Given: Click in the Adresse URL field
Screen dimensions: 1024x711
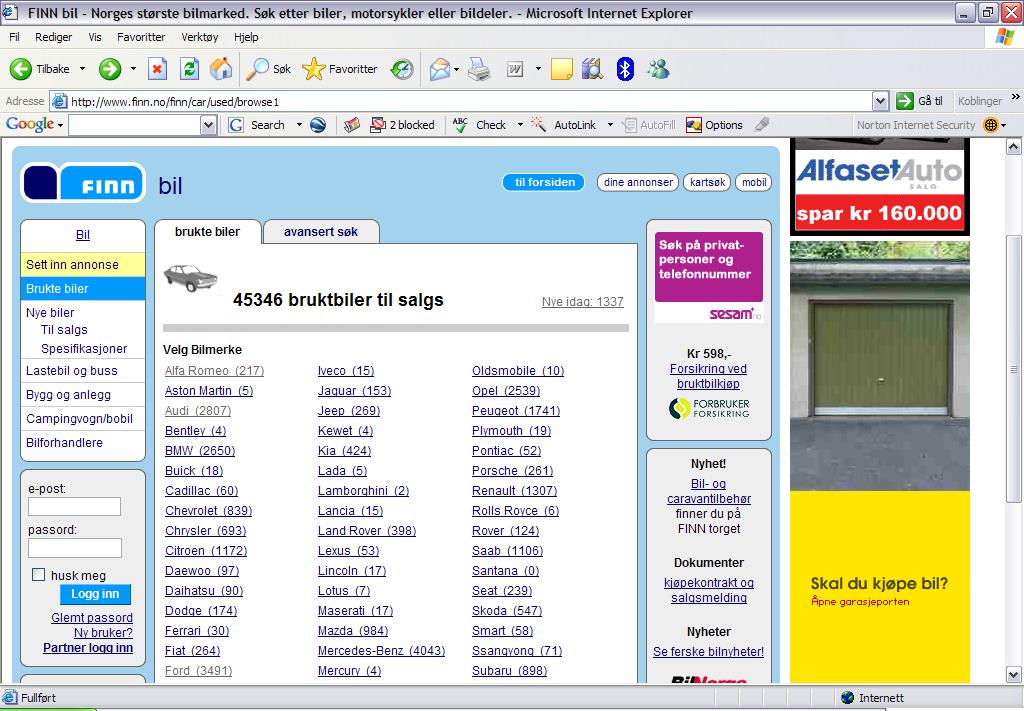Looking at the screenshot, I should click(460, 101).
